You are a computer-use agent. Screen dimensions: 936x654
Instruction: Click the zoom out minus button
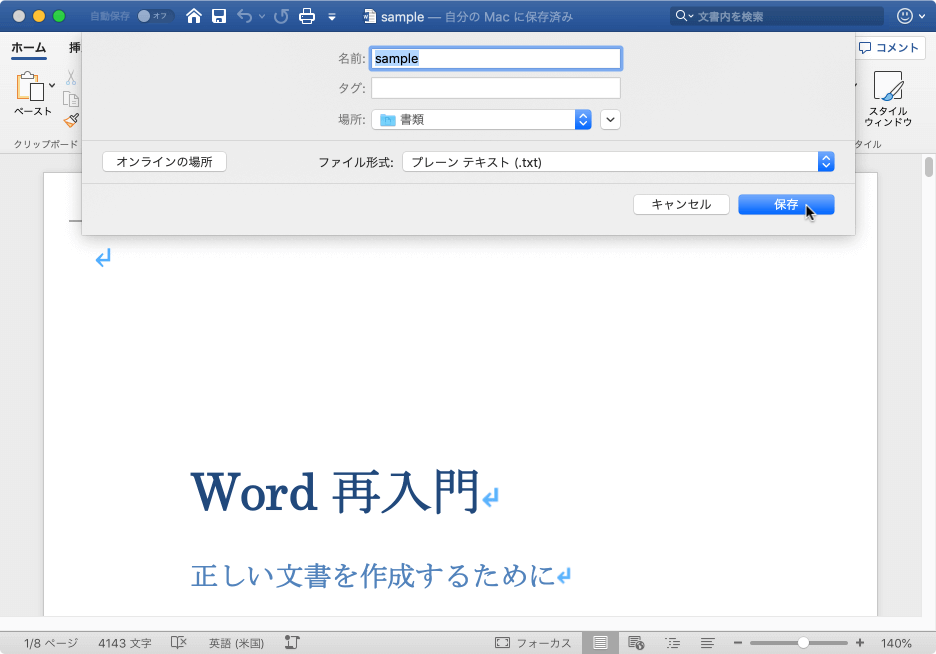[738, 643]
